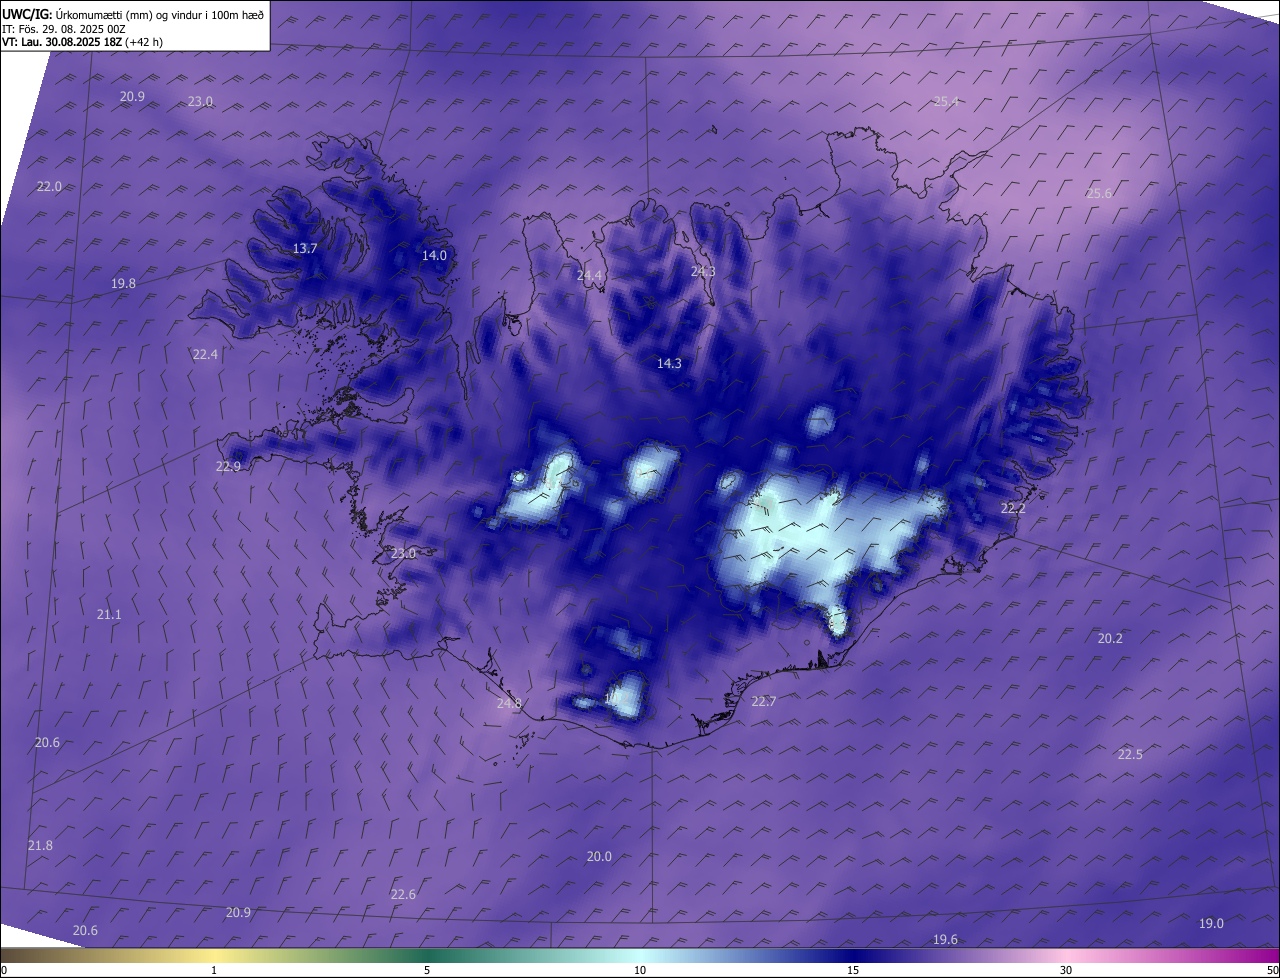
Task: Click the colorbar tick labeled 1
Action: 214,971
